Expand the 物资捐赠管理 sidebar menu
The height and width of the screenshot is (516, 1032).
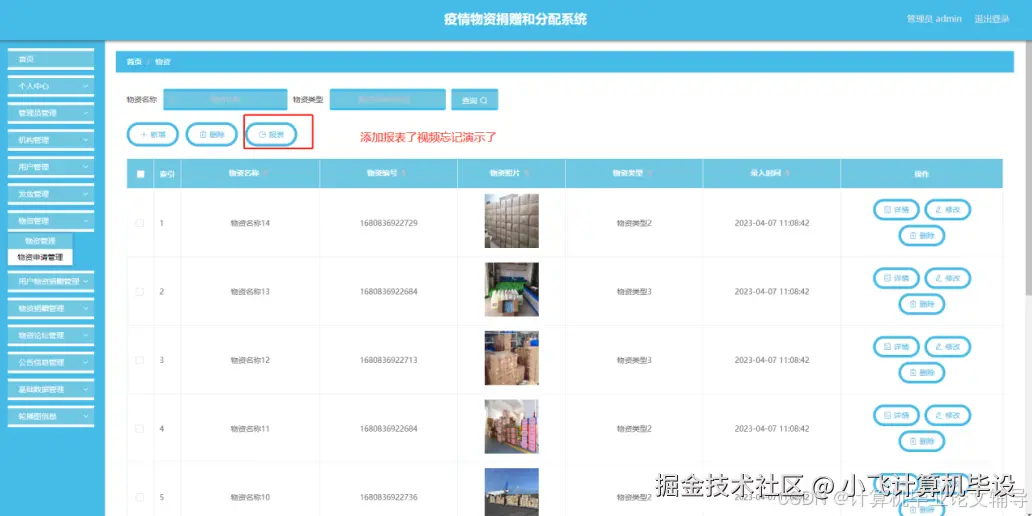pos(51,309)
